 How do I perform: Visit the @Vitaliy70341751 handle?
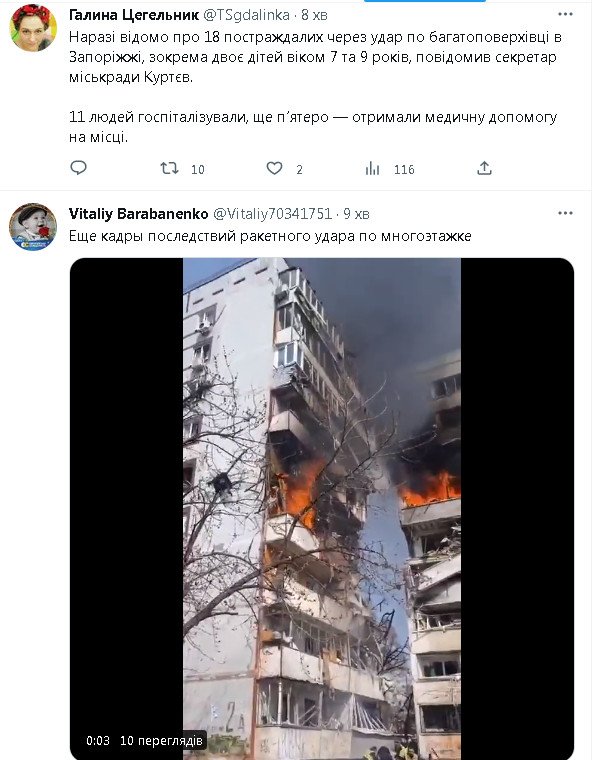(x=273, y=214)
